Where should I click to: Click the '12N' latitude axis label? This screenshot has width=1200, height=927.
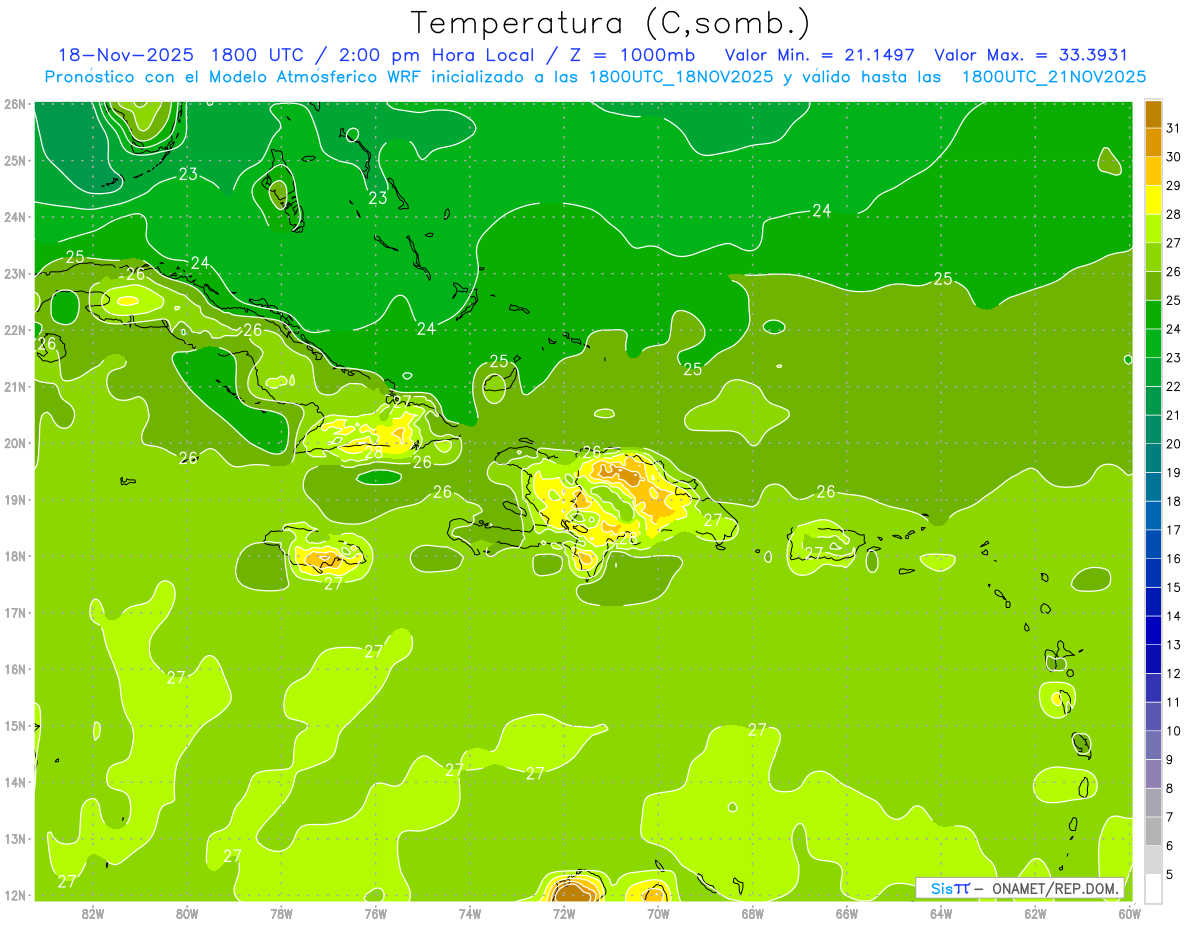click(15, 895)
